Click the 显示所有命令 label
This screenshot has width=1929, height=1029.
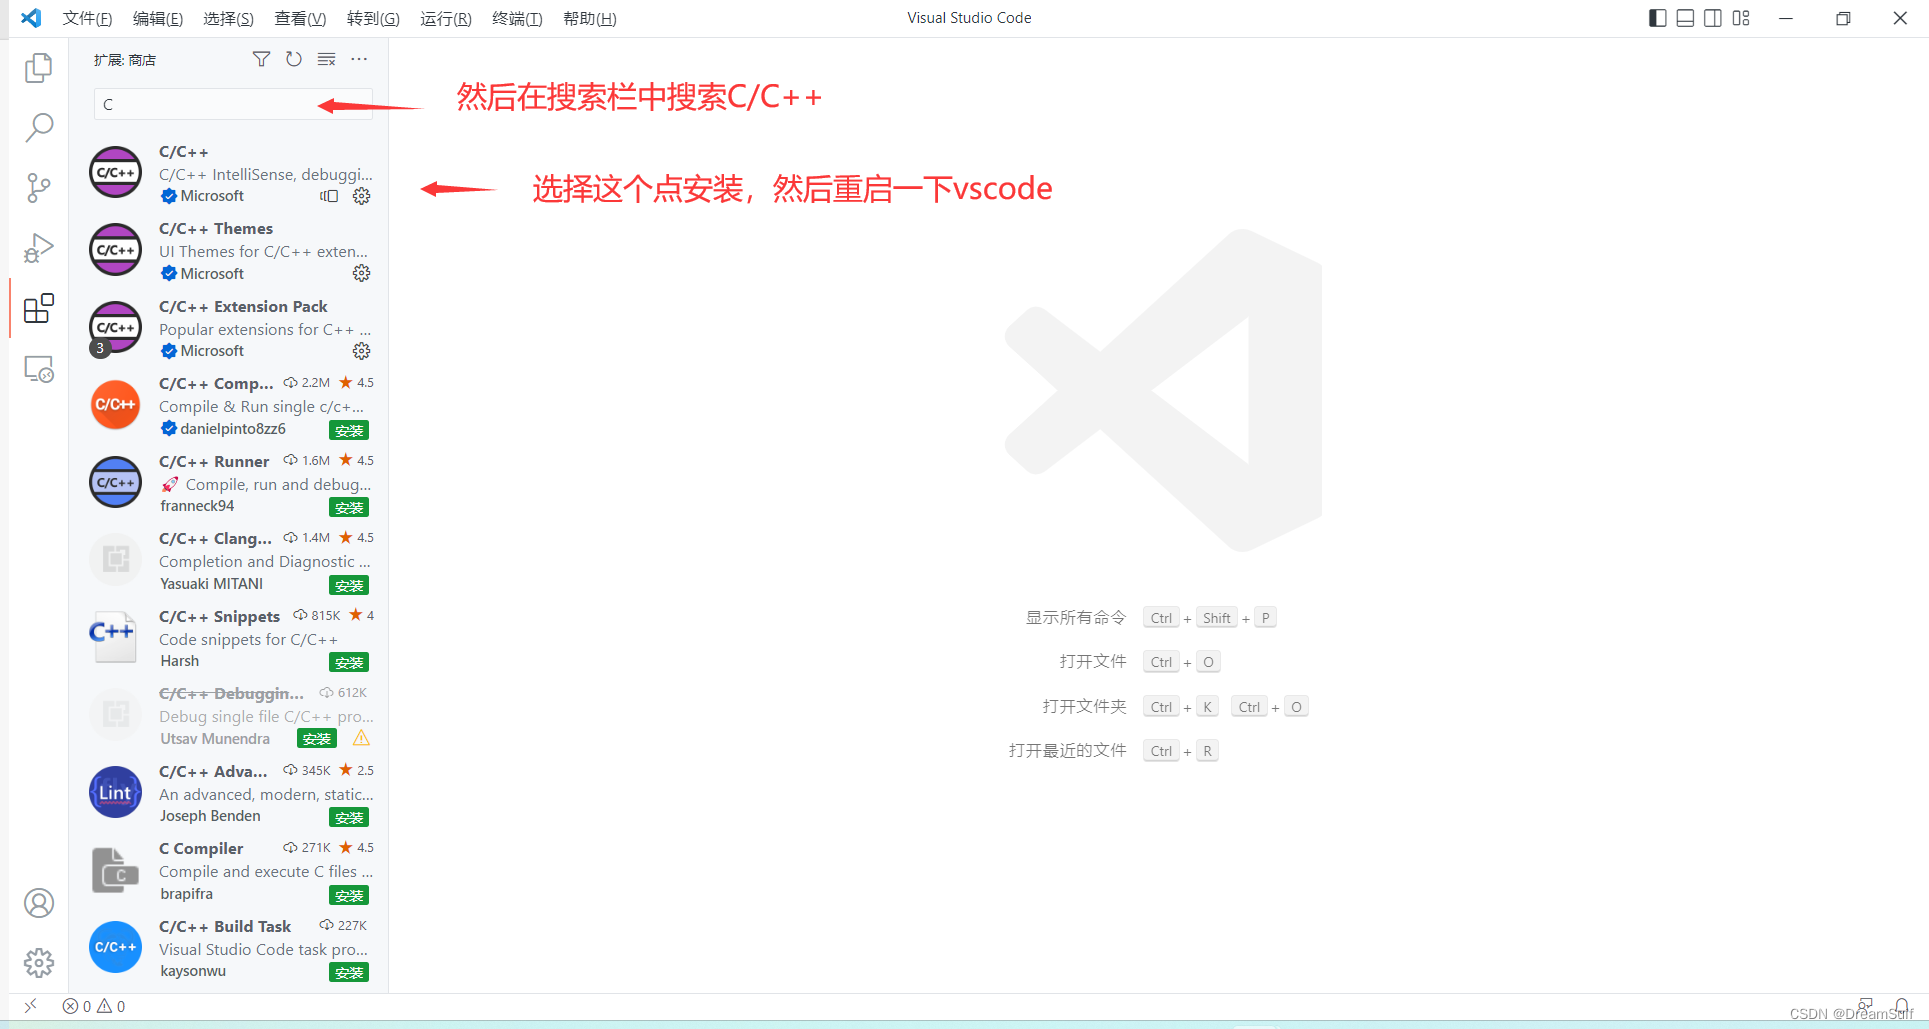pyautogui.click(x=1076, y=618)
